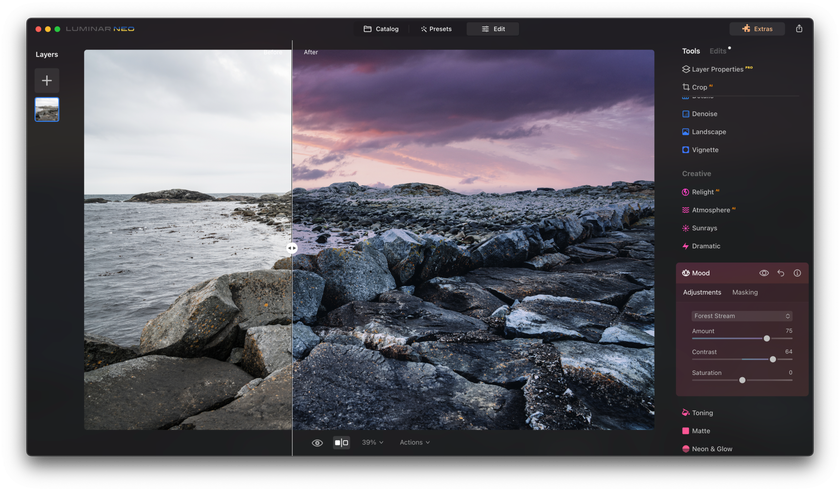The height and width of the screenshot is (491, 840).
Task: Select the Adjustments tab in Mood
Action: click(x=702, y=292)
